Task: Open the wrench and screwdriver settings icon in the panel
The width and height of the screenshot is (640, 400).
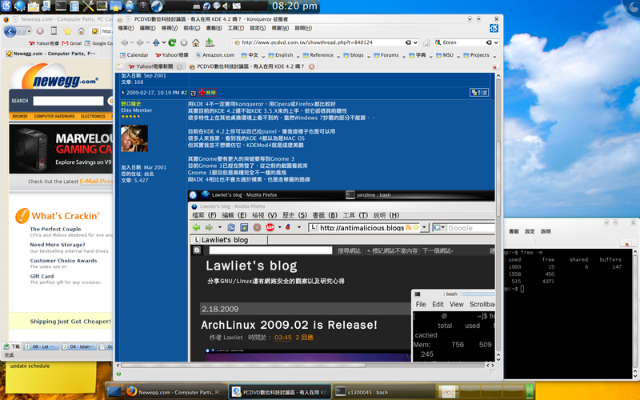Action: tap(88, 6)
